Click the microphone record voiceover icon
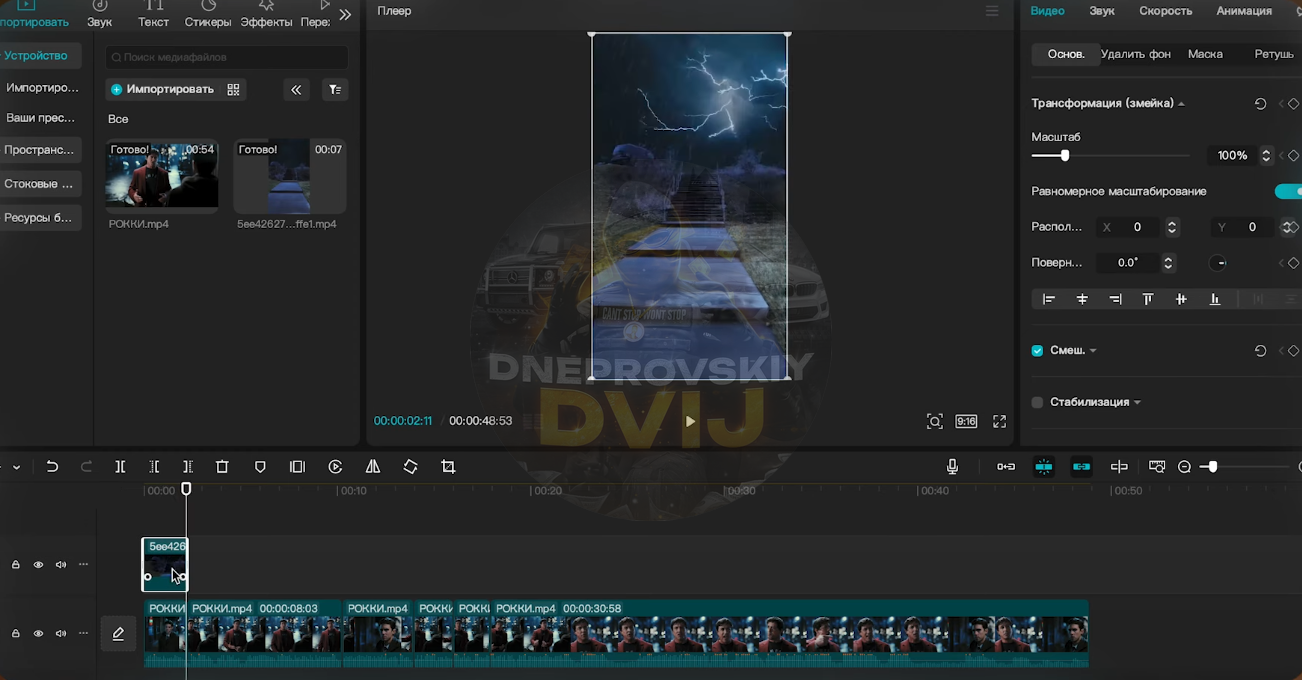 [952, 467]
